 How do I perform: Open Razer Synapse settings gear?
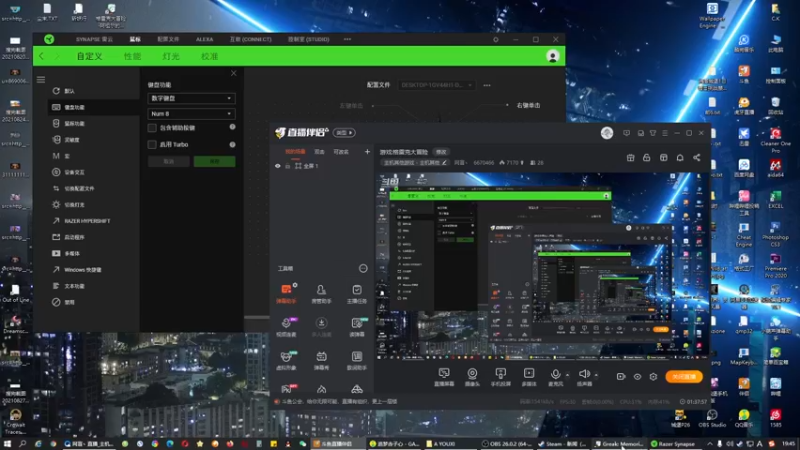point(495,39)
